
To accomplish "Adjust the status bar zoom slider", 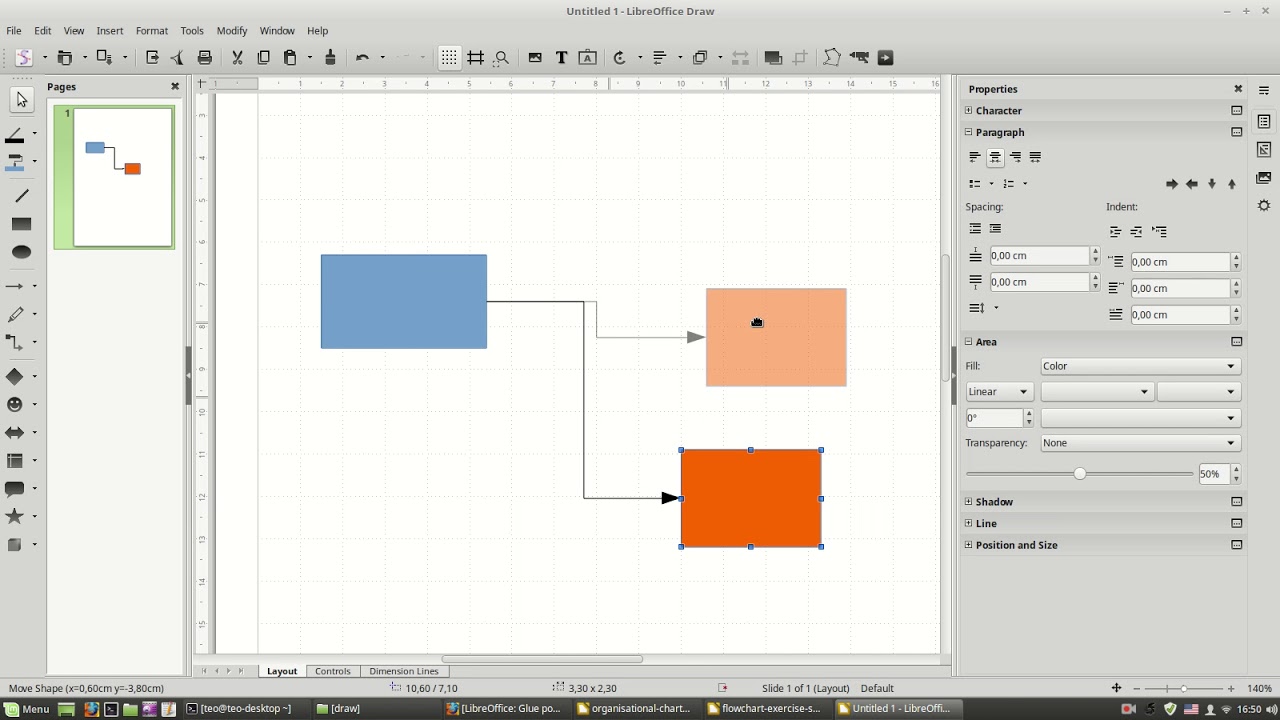I will (x=1184, y=689).
